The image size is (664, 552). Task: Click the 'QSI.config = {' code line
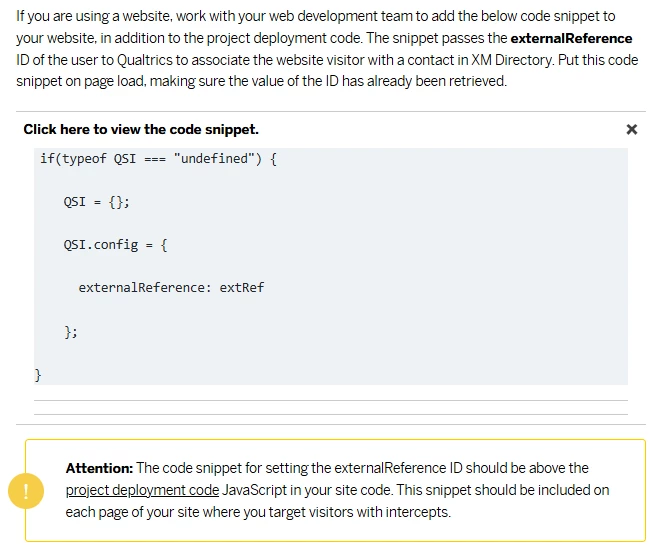click(116, 245)
